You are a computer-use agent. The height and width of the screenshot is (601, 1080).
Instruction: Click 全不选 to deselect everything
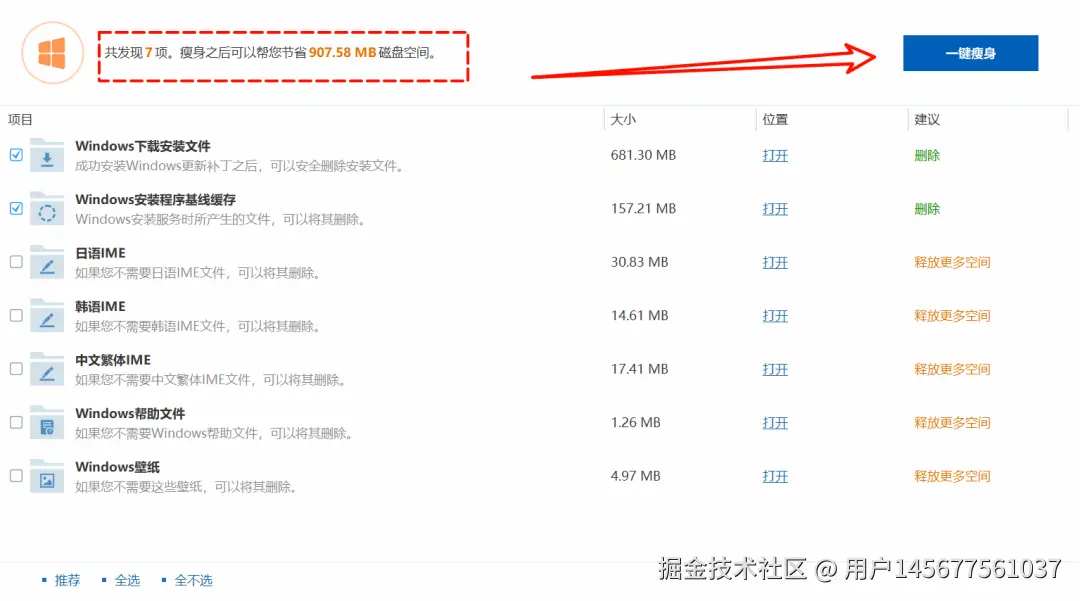[x=195, y=580]
